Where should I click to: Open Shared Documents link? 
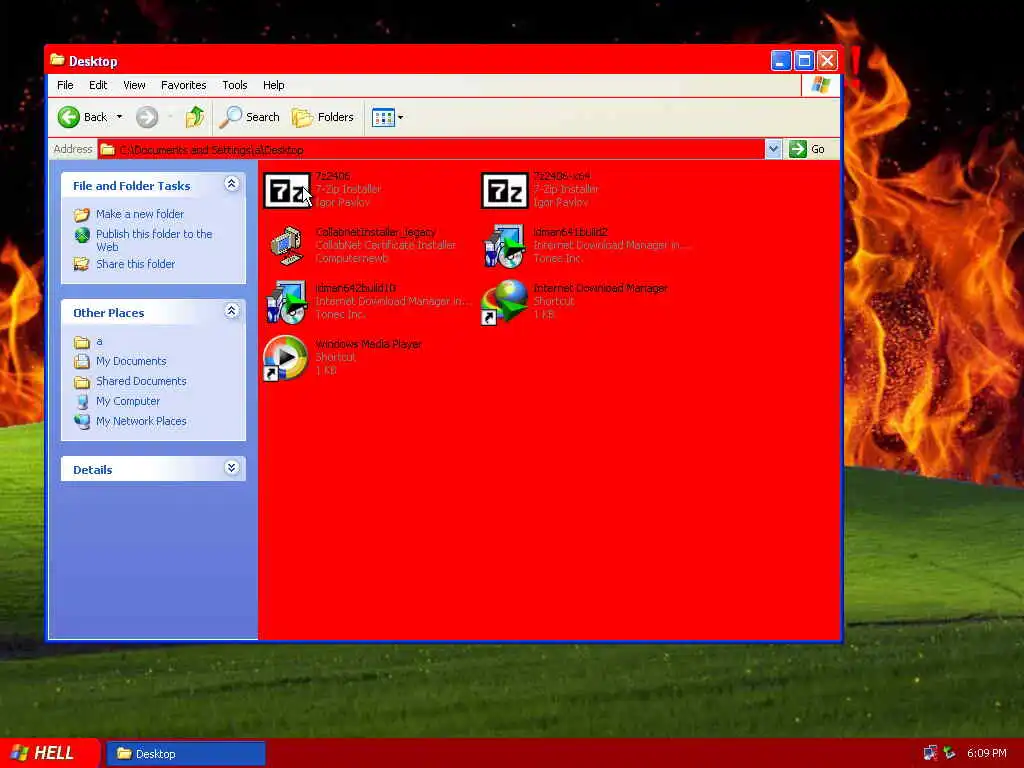(141, 381)
